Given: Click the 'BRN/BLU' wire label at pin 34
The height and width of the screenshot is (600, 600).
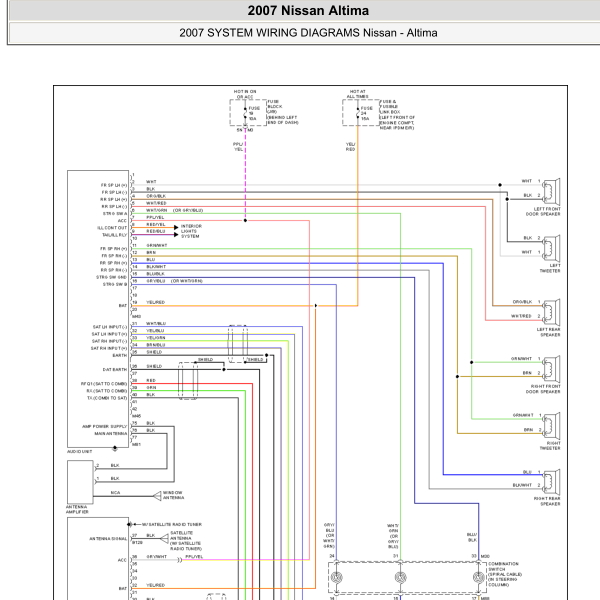Looking at the screenshot, I should click(x=155, y=345).
